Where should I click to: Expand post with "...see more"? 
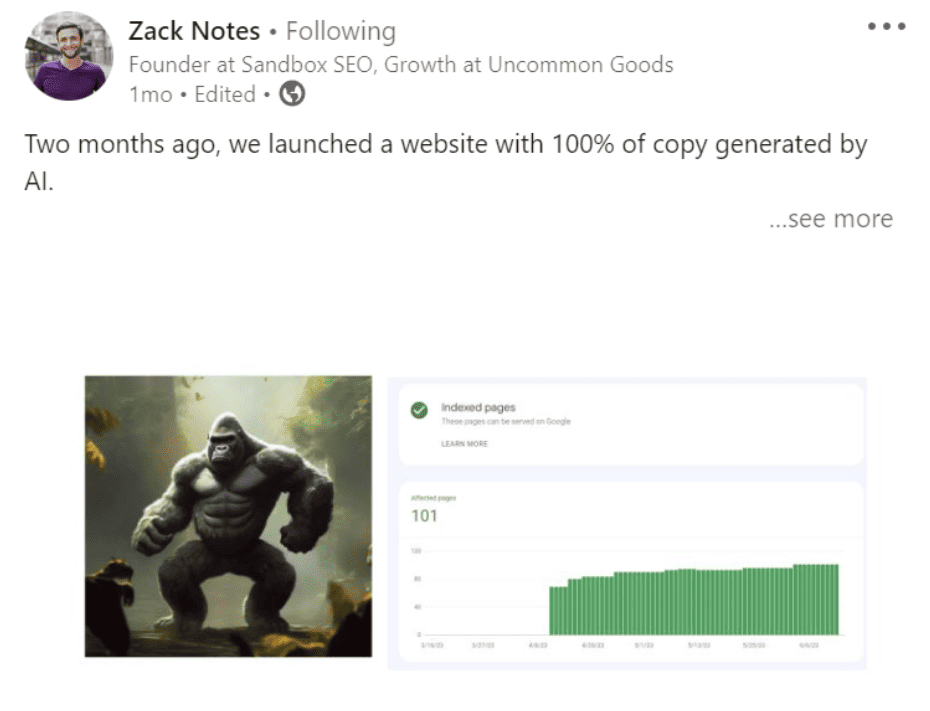[x=830, y=219]
